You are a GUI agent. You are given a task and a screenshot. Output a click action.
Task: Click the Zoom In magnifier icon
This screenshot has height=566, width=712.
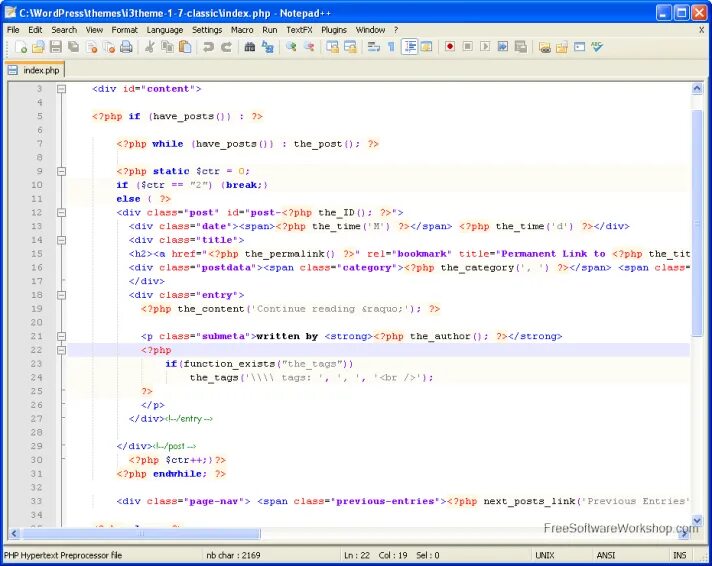coord(291,47)
